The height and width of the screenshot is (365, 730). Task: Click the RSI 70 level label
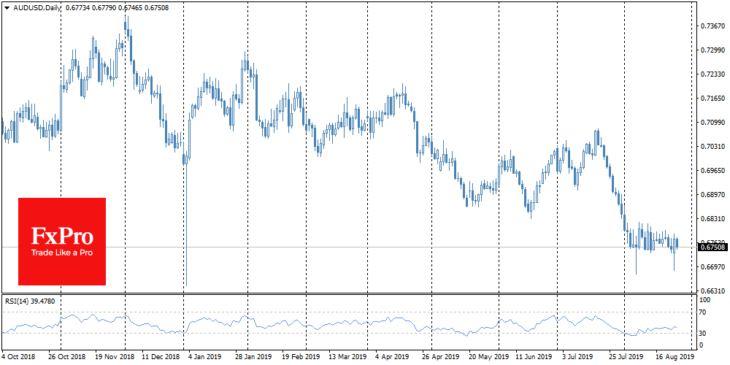(x=704, y=313)
